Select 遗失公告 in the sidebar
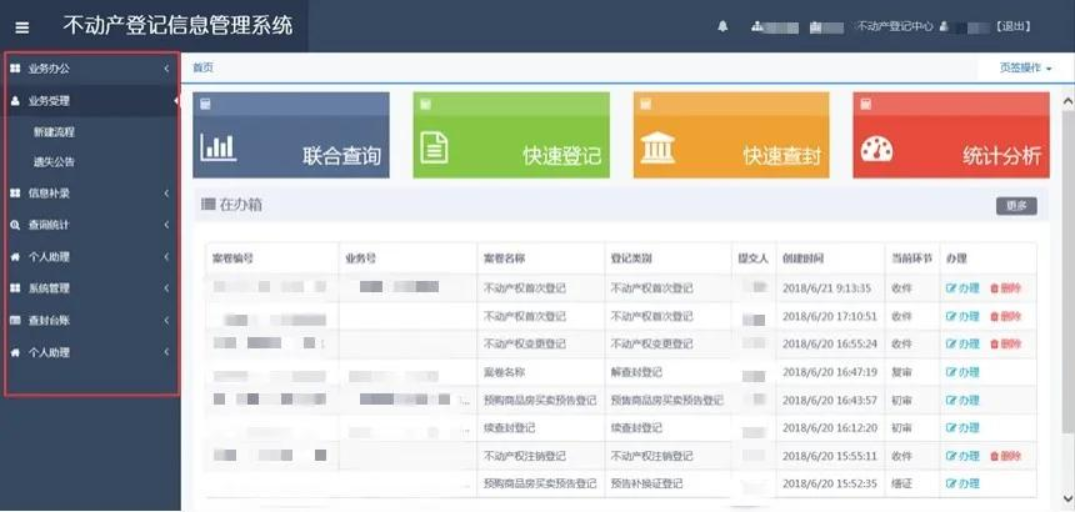1077x516 pixels. [54, 163]
